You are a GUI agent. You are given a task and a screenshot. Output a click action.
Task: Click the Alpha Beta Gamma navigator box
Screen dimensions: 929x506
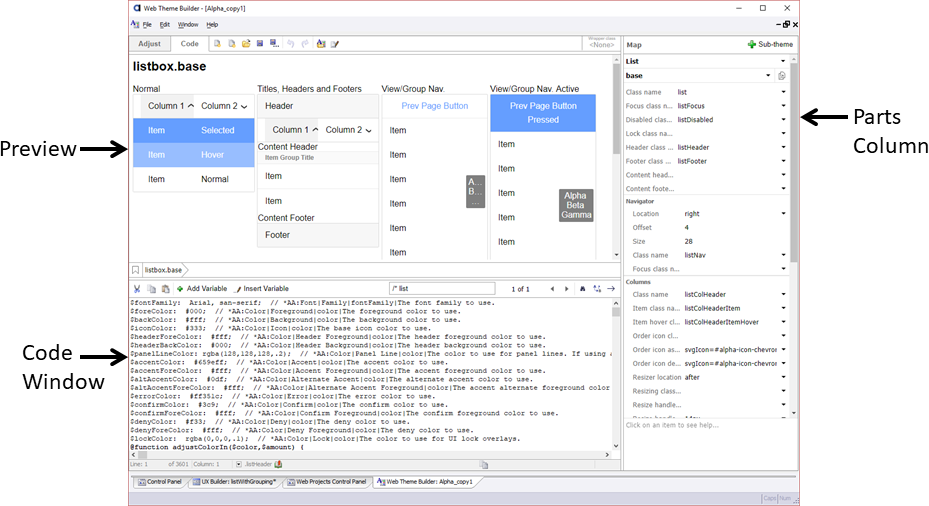[575, 206]
